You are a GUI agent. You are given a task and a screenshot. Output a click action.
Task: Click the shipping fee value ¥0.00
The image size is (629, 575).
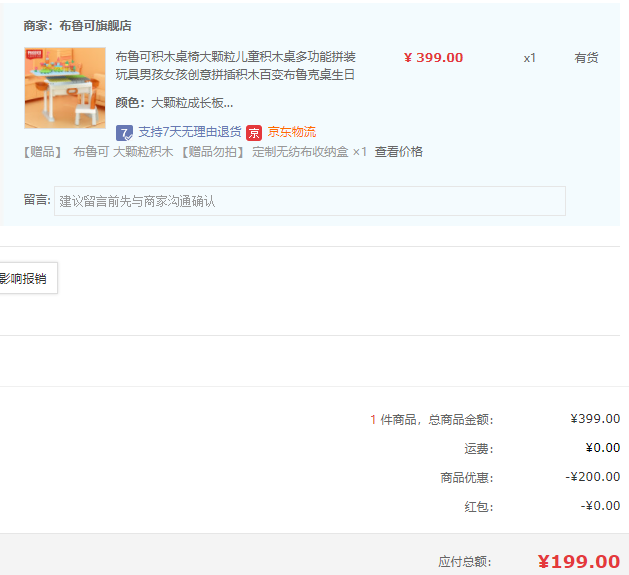coord(603,448)
